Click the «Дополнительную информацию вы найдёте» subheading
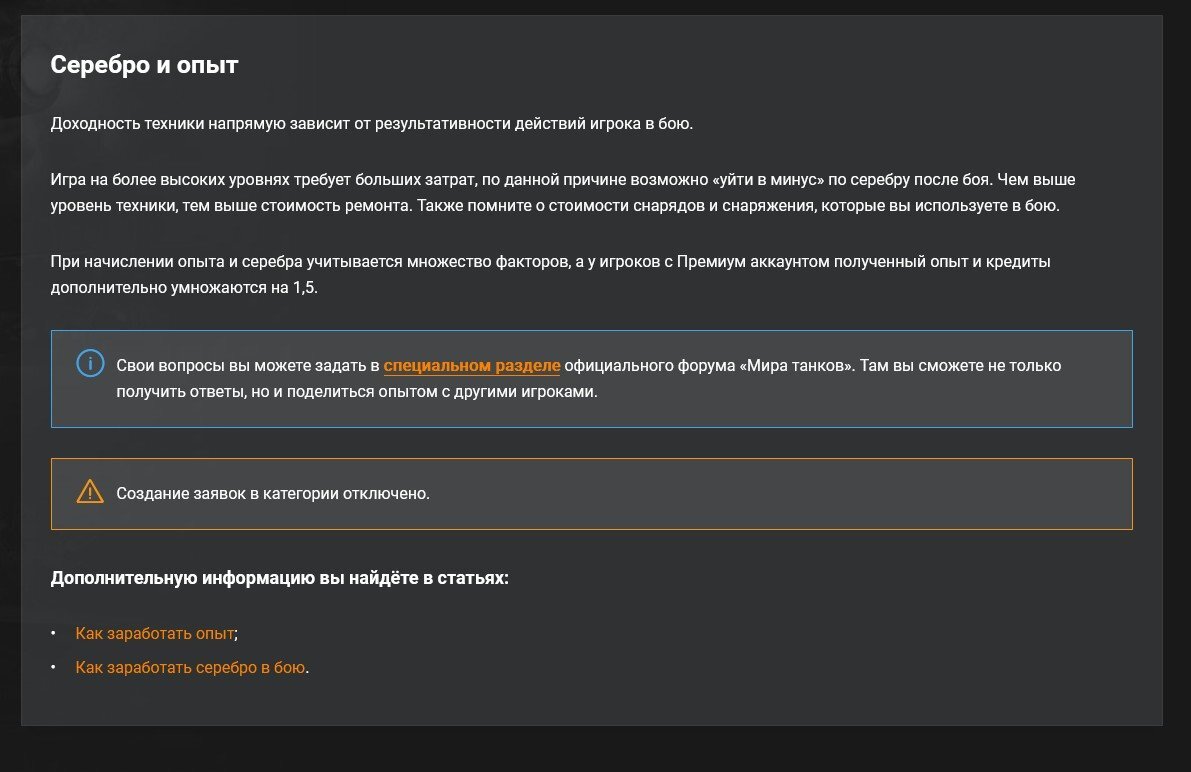This screenshot has width=1191, height=772. pyautogui.click(x=279, y=578)
